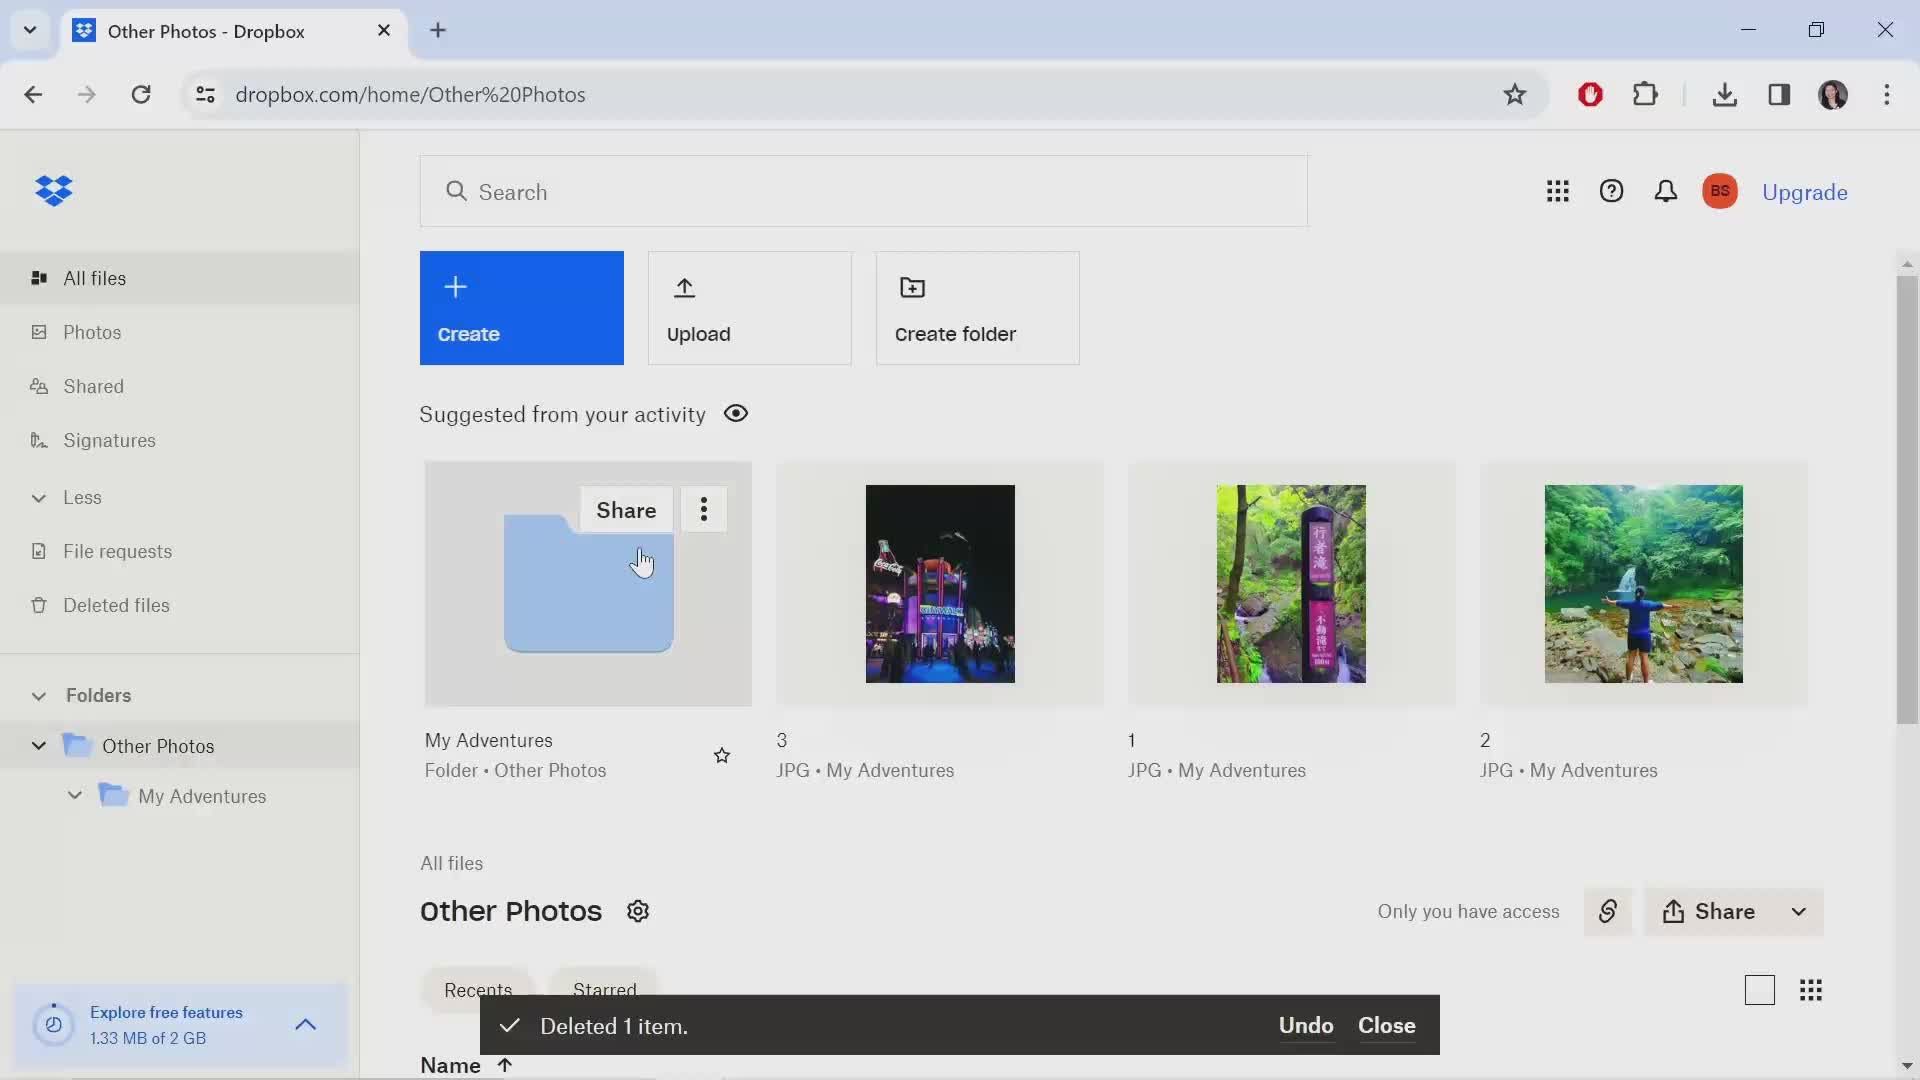Toggle the eye icon on Suggested activity
Viewport: 1920px width, 1080px height.
click(x=736, y=413)
